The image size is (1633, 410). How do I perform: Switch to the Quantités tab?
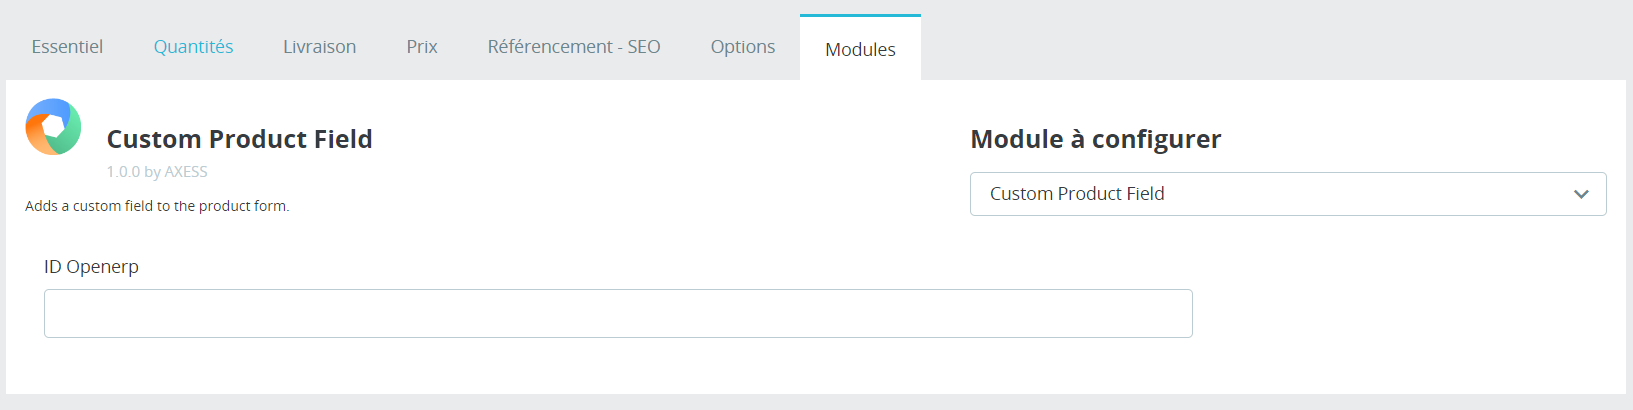pyautogui.click(x=193, y=47)
